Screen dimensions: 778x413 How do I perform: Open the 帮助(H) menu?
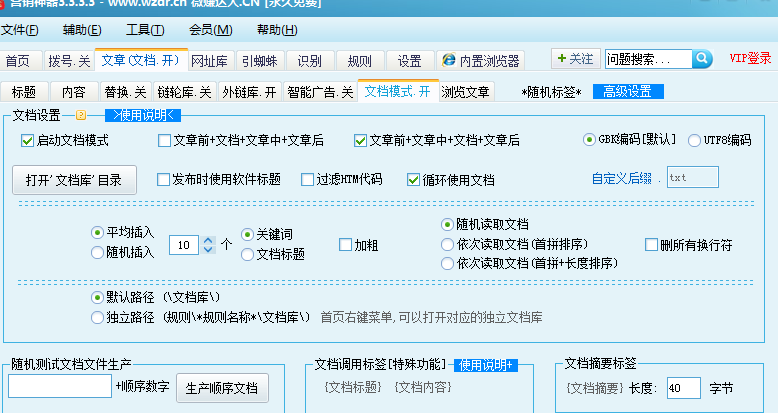[x=277, y=30]
